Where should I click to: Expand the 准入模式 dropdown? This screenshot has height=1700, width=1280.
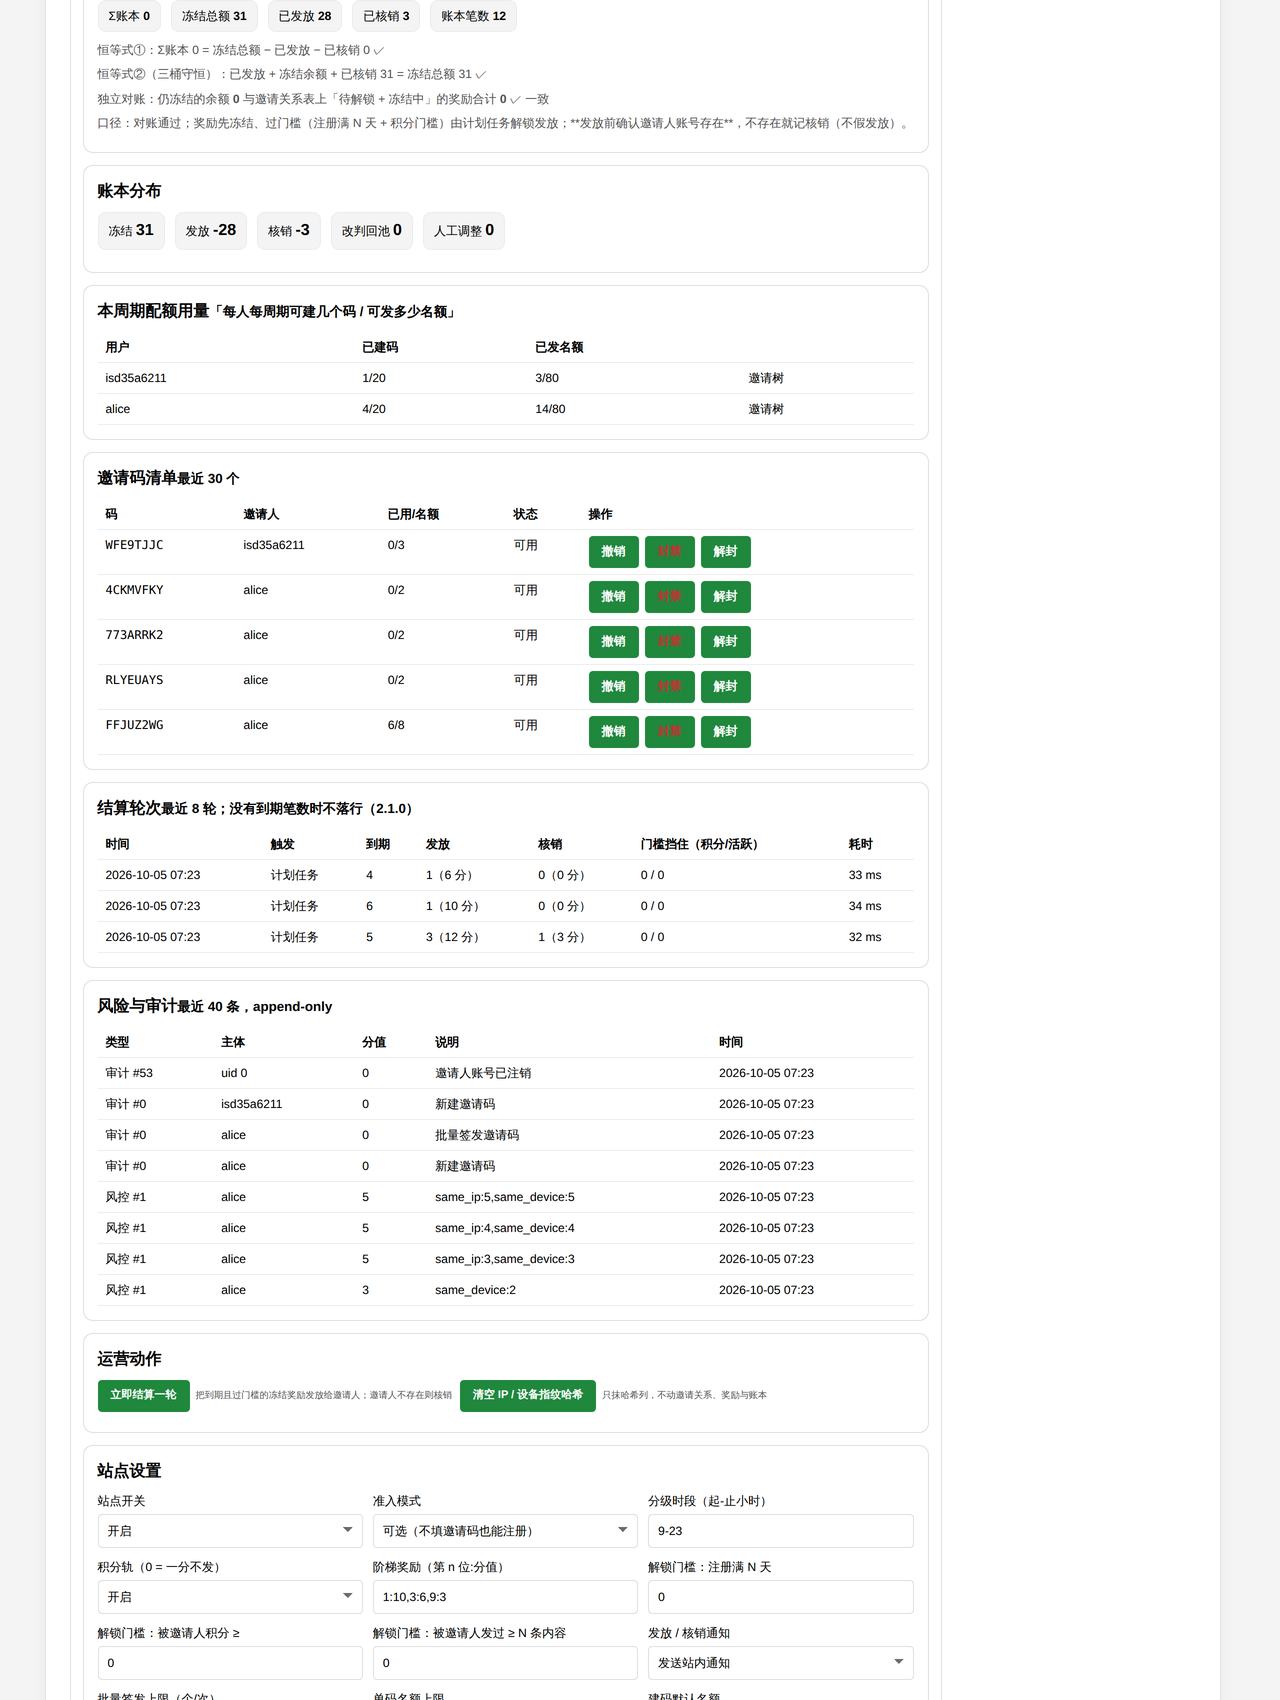tap(505, 1531)
